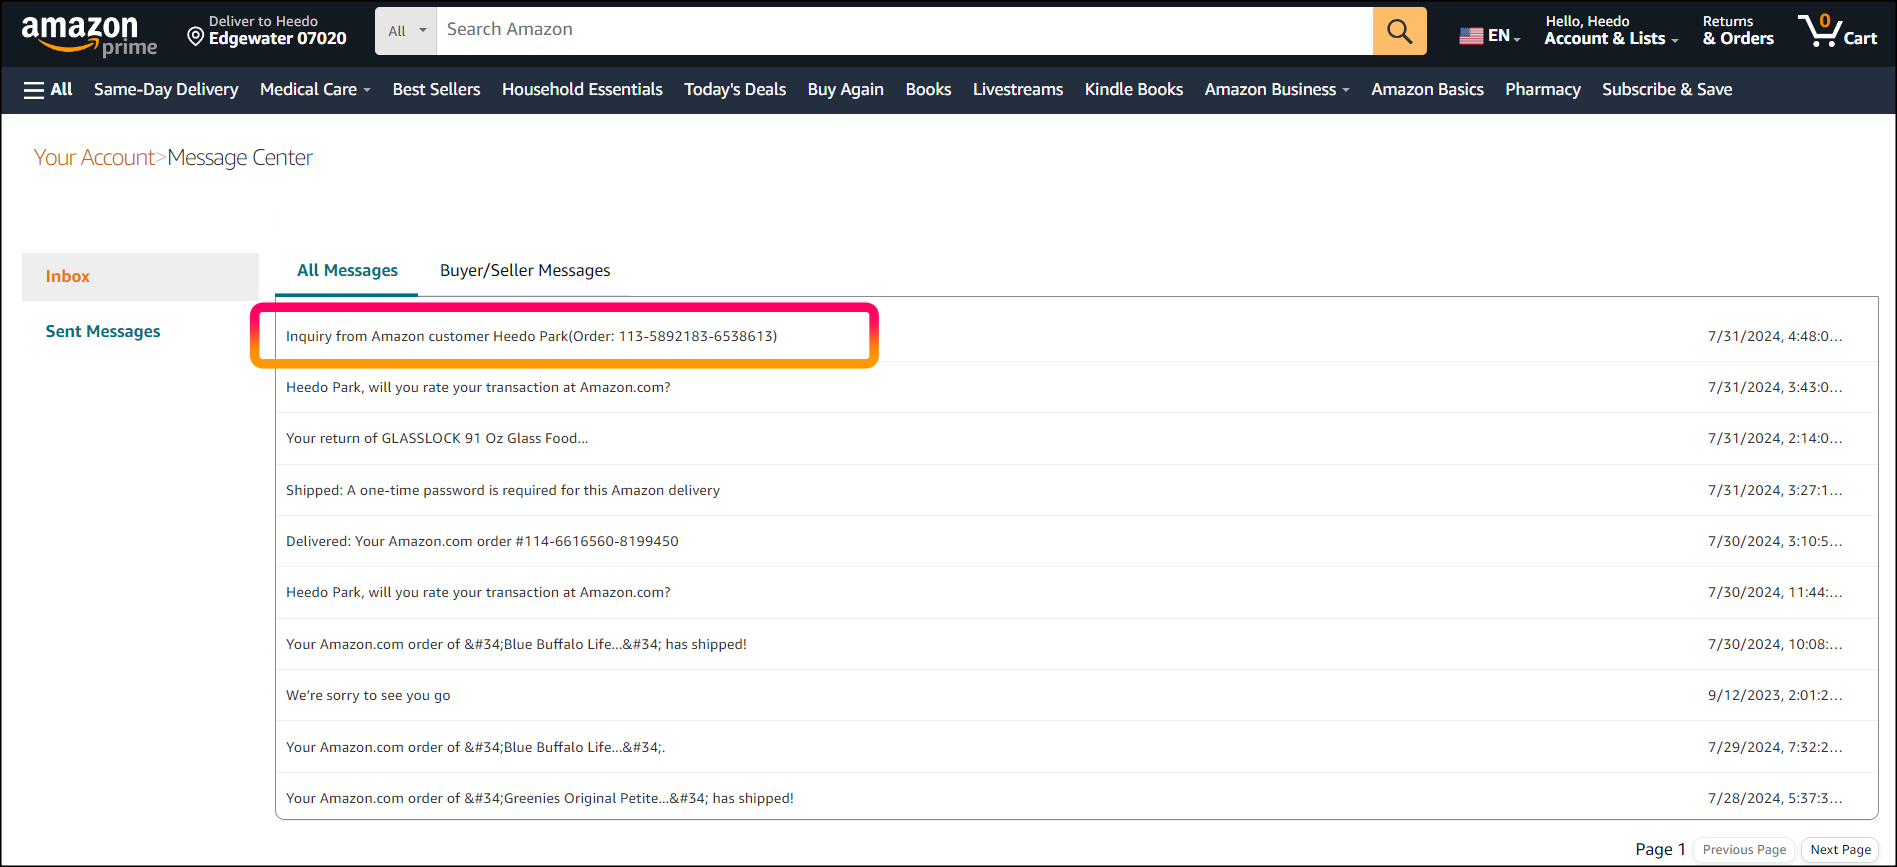
Task: Click the Previous Page button
Action: click(x=1744, y=850)
